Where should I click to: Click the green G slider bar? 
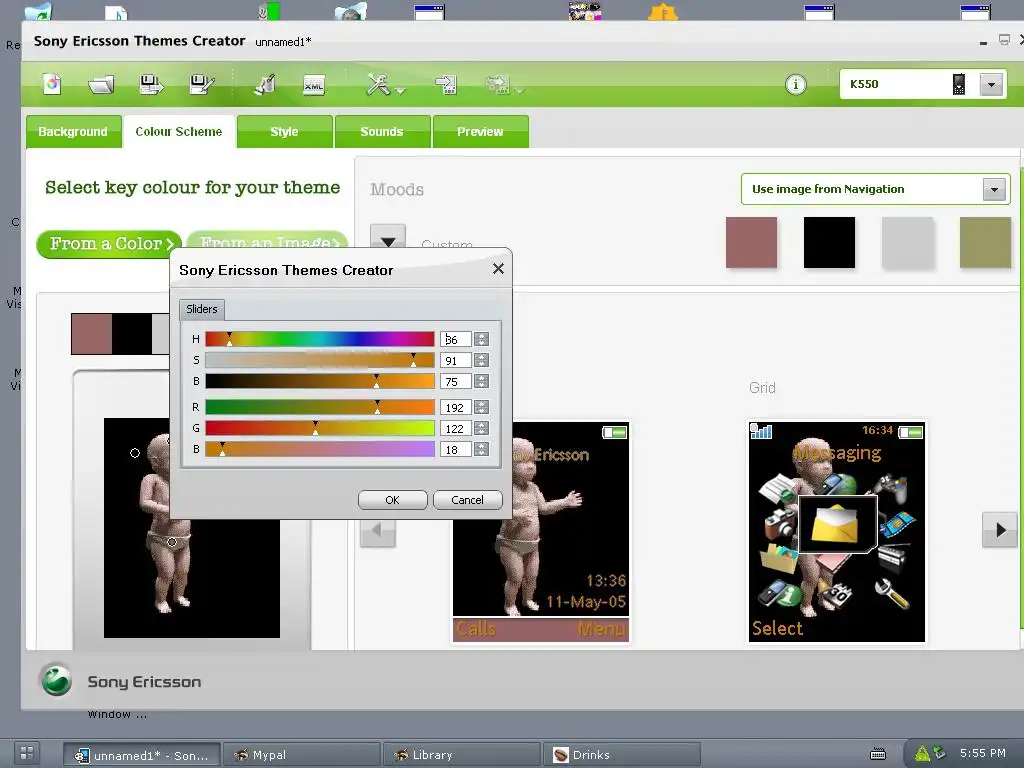tap(320, 428)
